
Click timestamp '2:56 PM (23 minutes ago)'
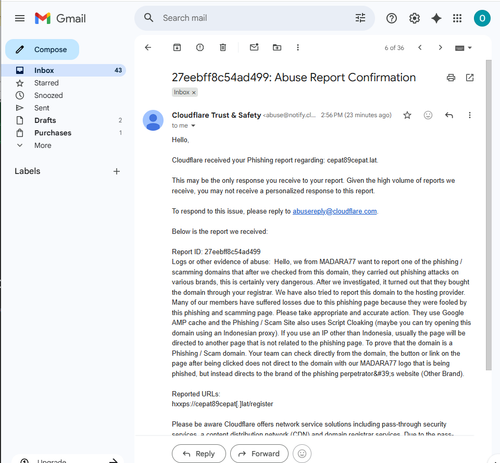pyautogui.click(x=356, y=115)
